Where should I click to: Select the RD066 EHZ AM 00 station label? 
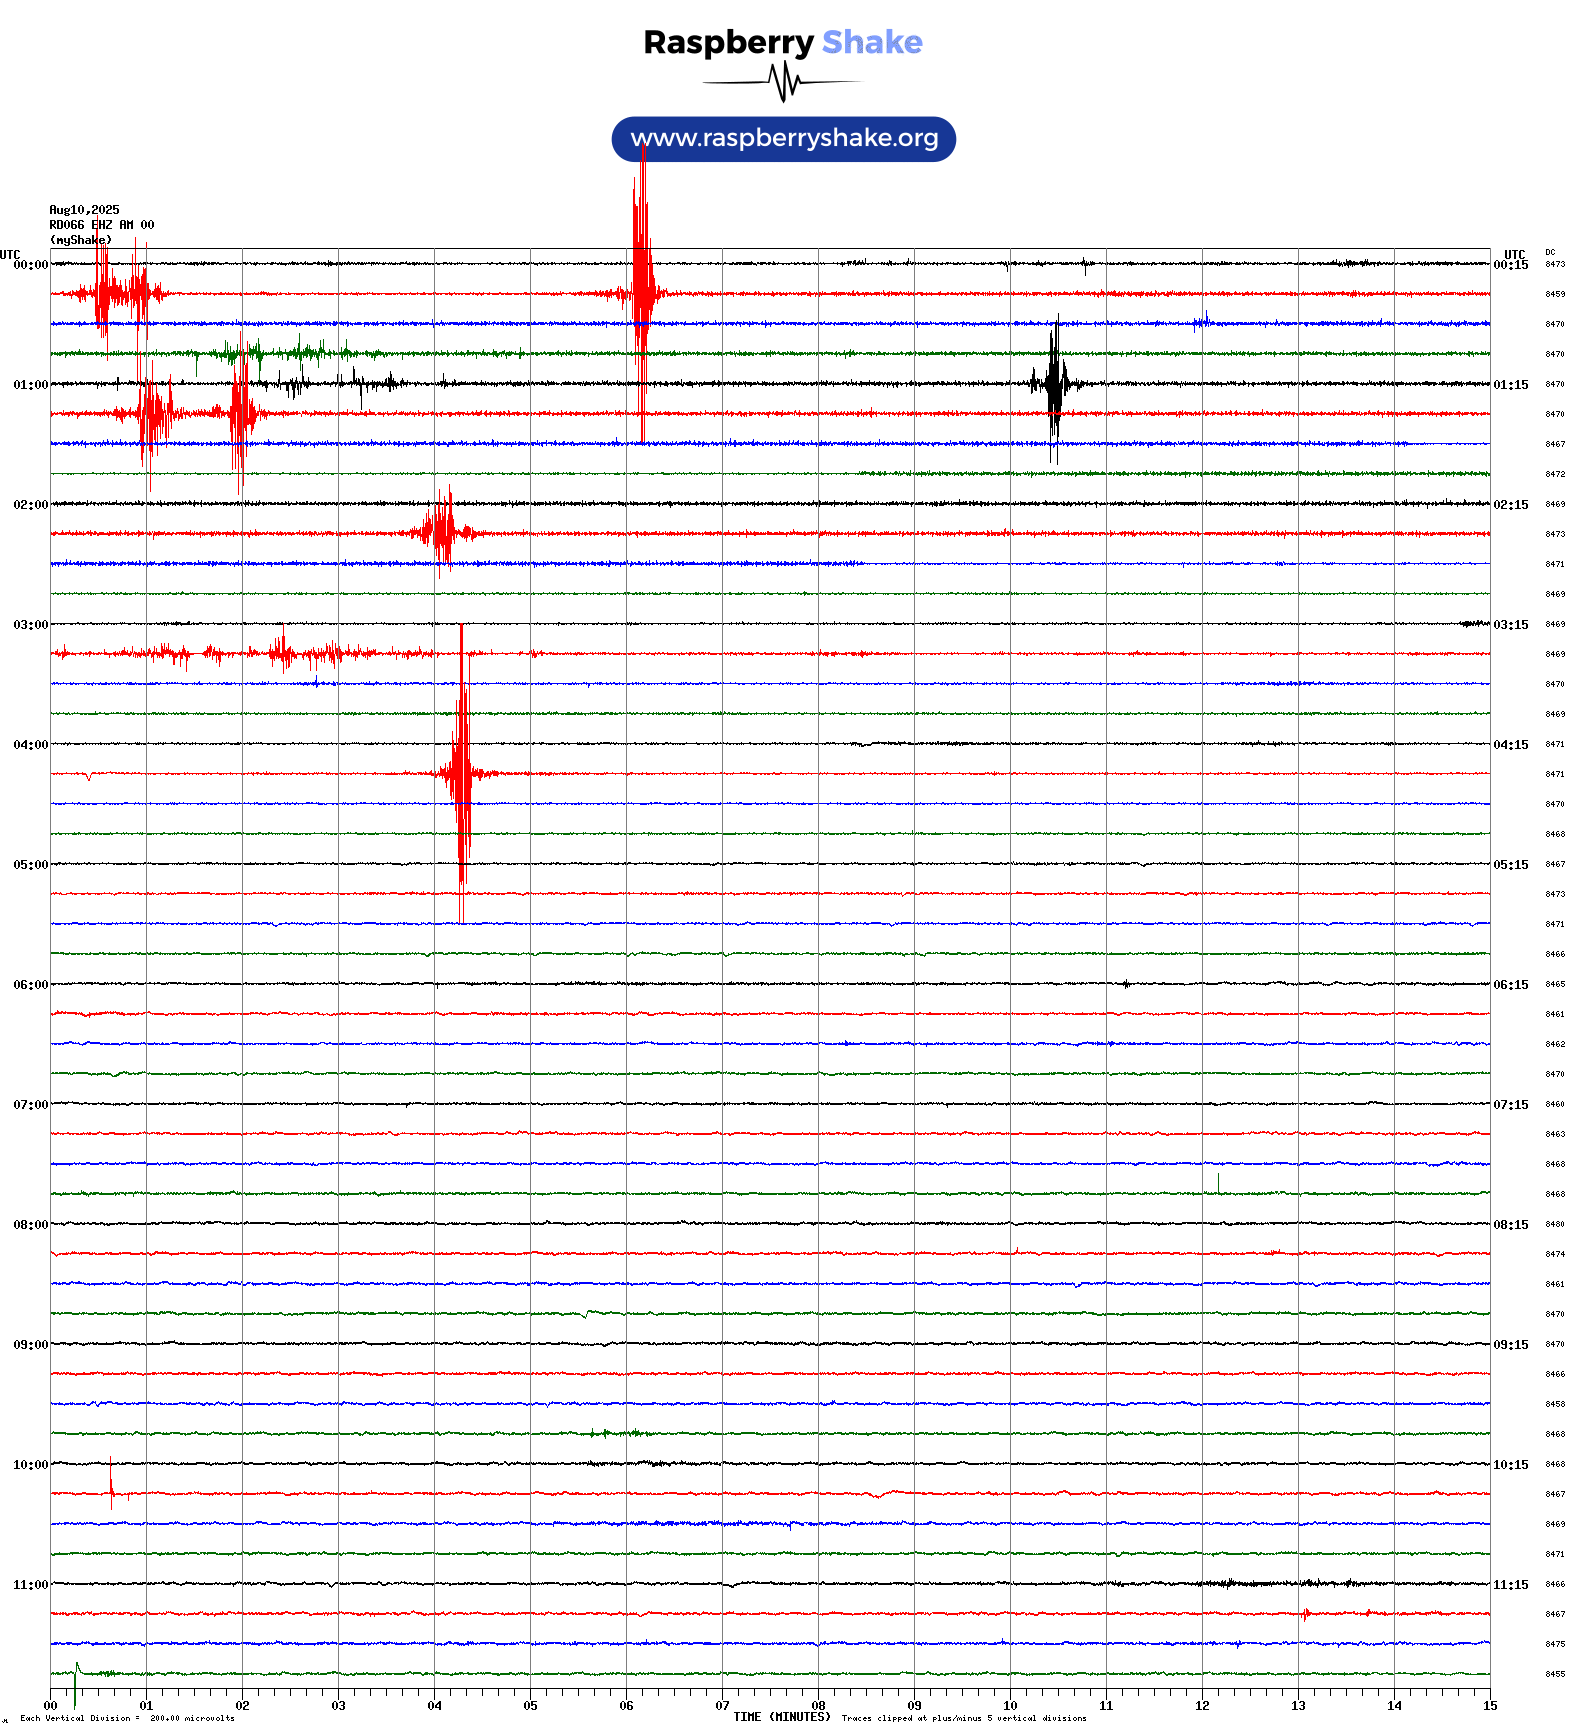pyautogui.click(x=101, y=225)
